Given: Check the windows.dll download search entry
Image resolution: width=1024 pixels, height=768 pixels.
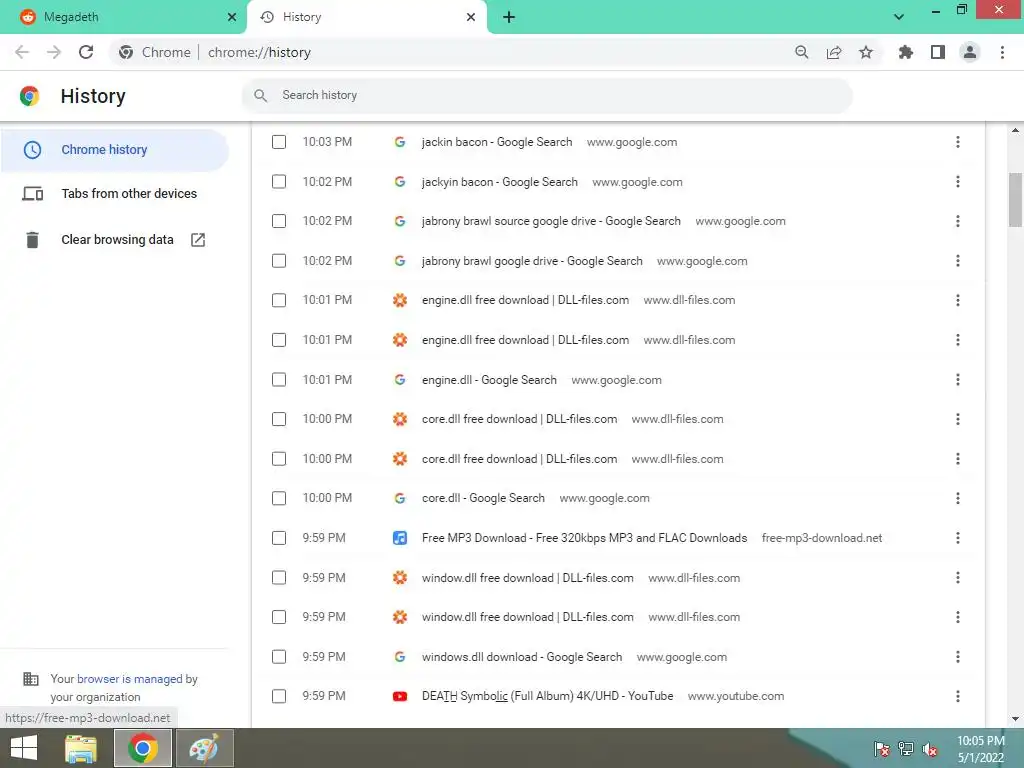Looking at the screenshot, I should [x=279, y=656].
